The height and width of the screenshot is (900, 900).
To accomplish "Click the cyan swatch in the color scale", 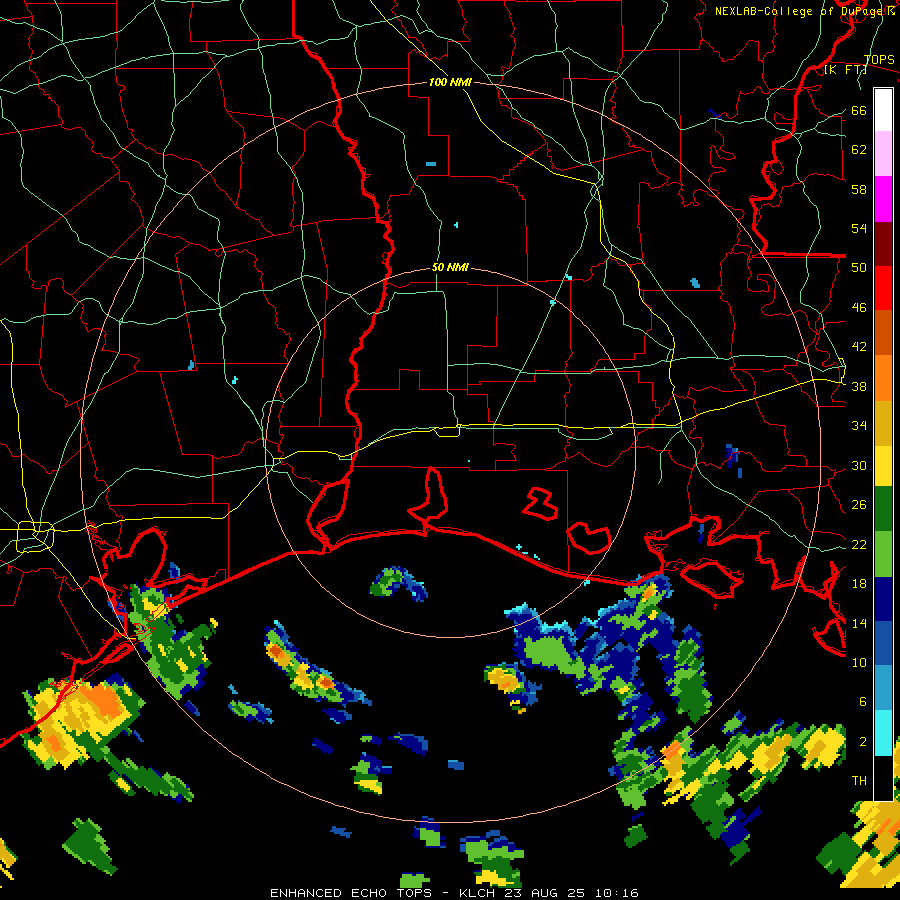I will click(x=883, y=733).
